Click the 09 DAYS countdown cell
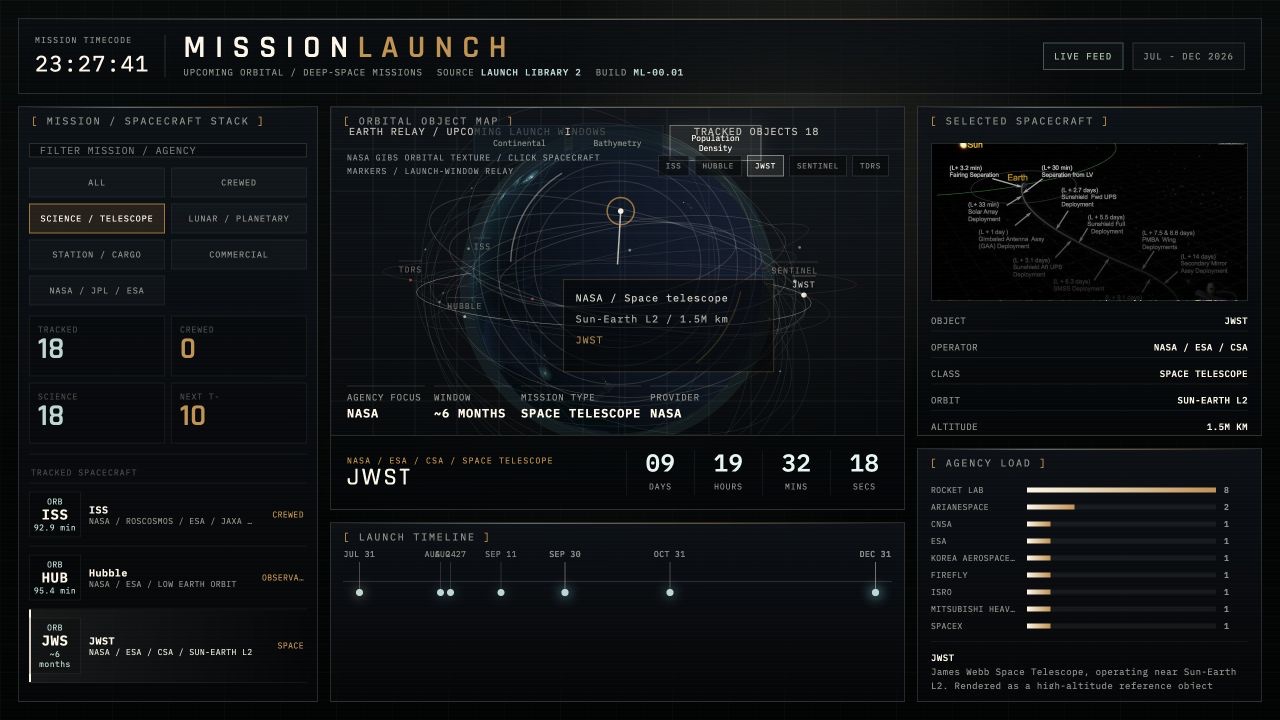1280x720 pixels. [660, 472]
